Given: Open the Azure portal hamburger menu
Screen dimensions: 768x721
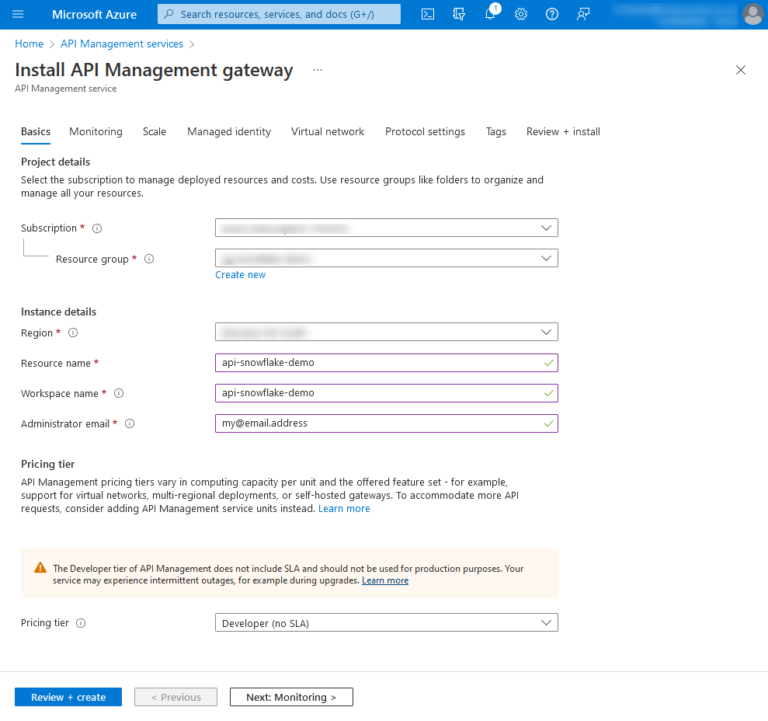Looking at the screenshot, I should click(17, 14).
